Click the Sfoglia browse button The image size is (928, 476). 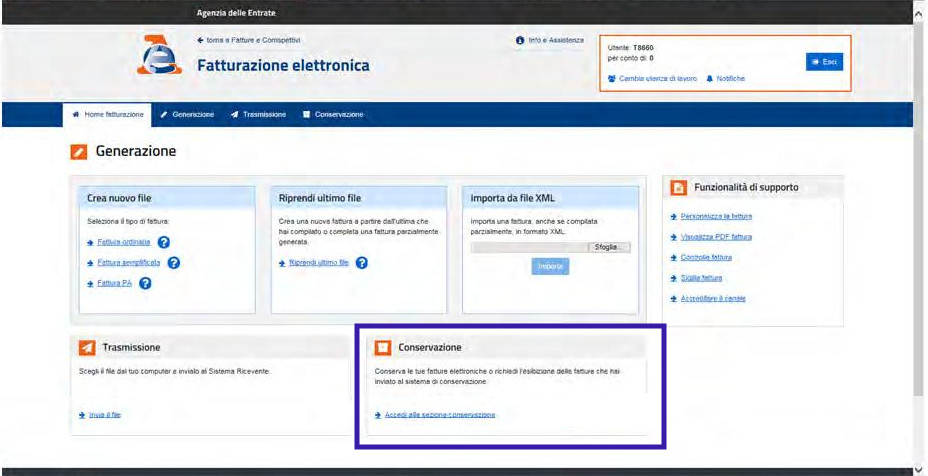pyautogui.click(x=609, y=247)
